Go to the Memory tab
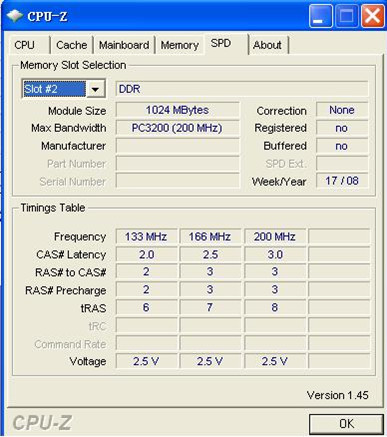Image resolution: width=387 pixels, height=437 pixels. [179, 45]
